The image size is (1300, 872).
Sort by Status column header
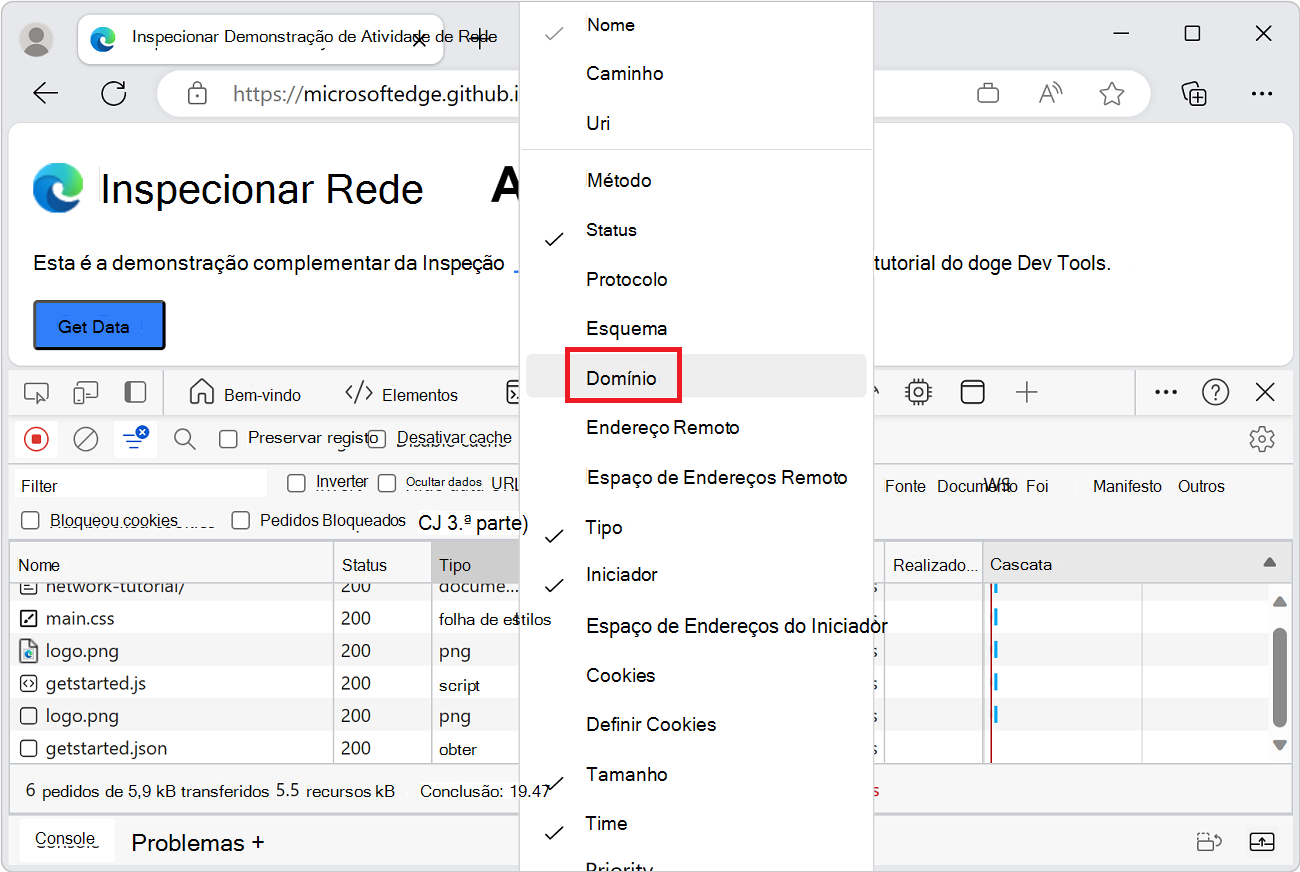(382, 565)
